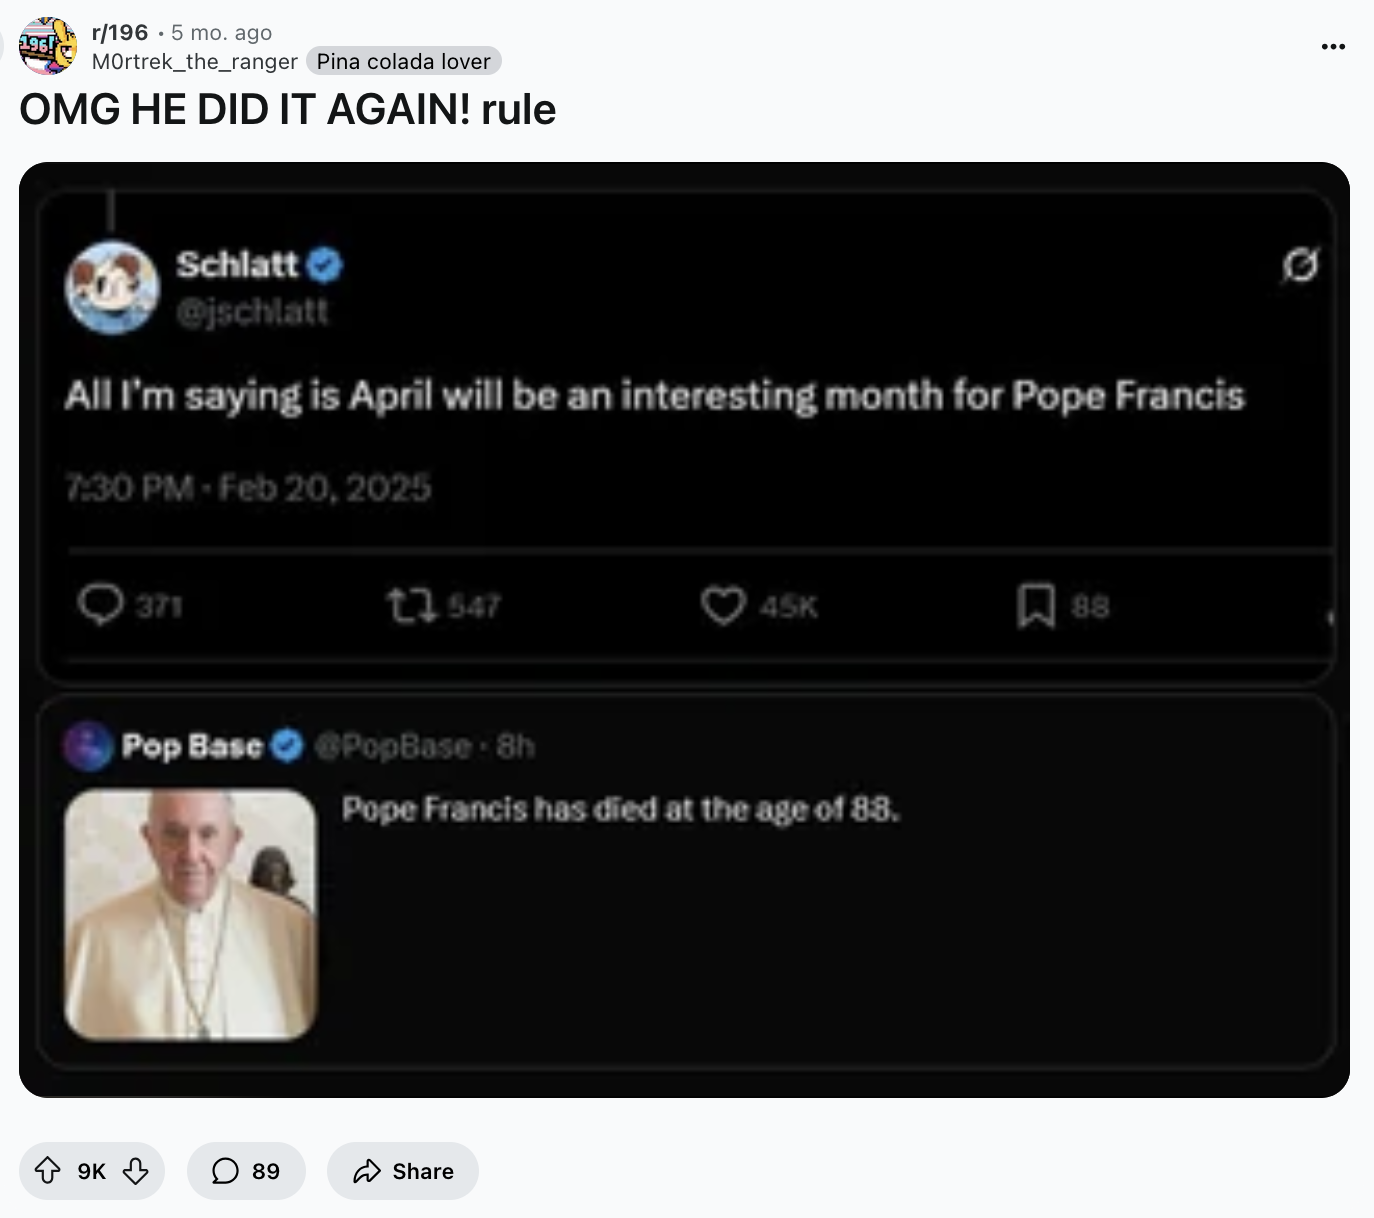Screen dimensions: 1374x1218
Task: Open the post title 'OMG HE DID IT AGAIN!'
Action: point(288,110)
